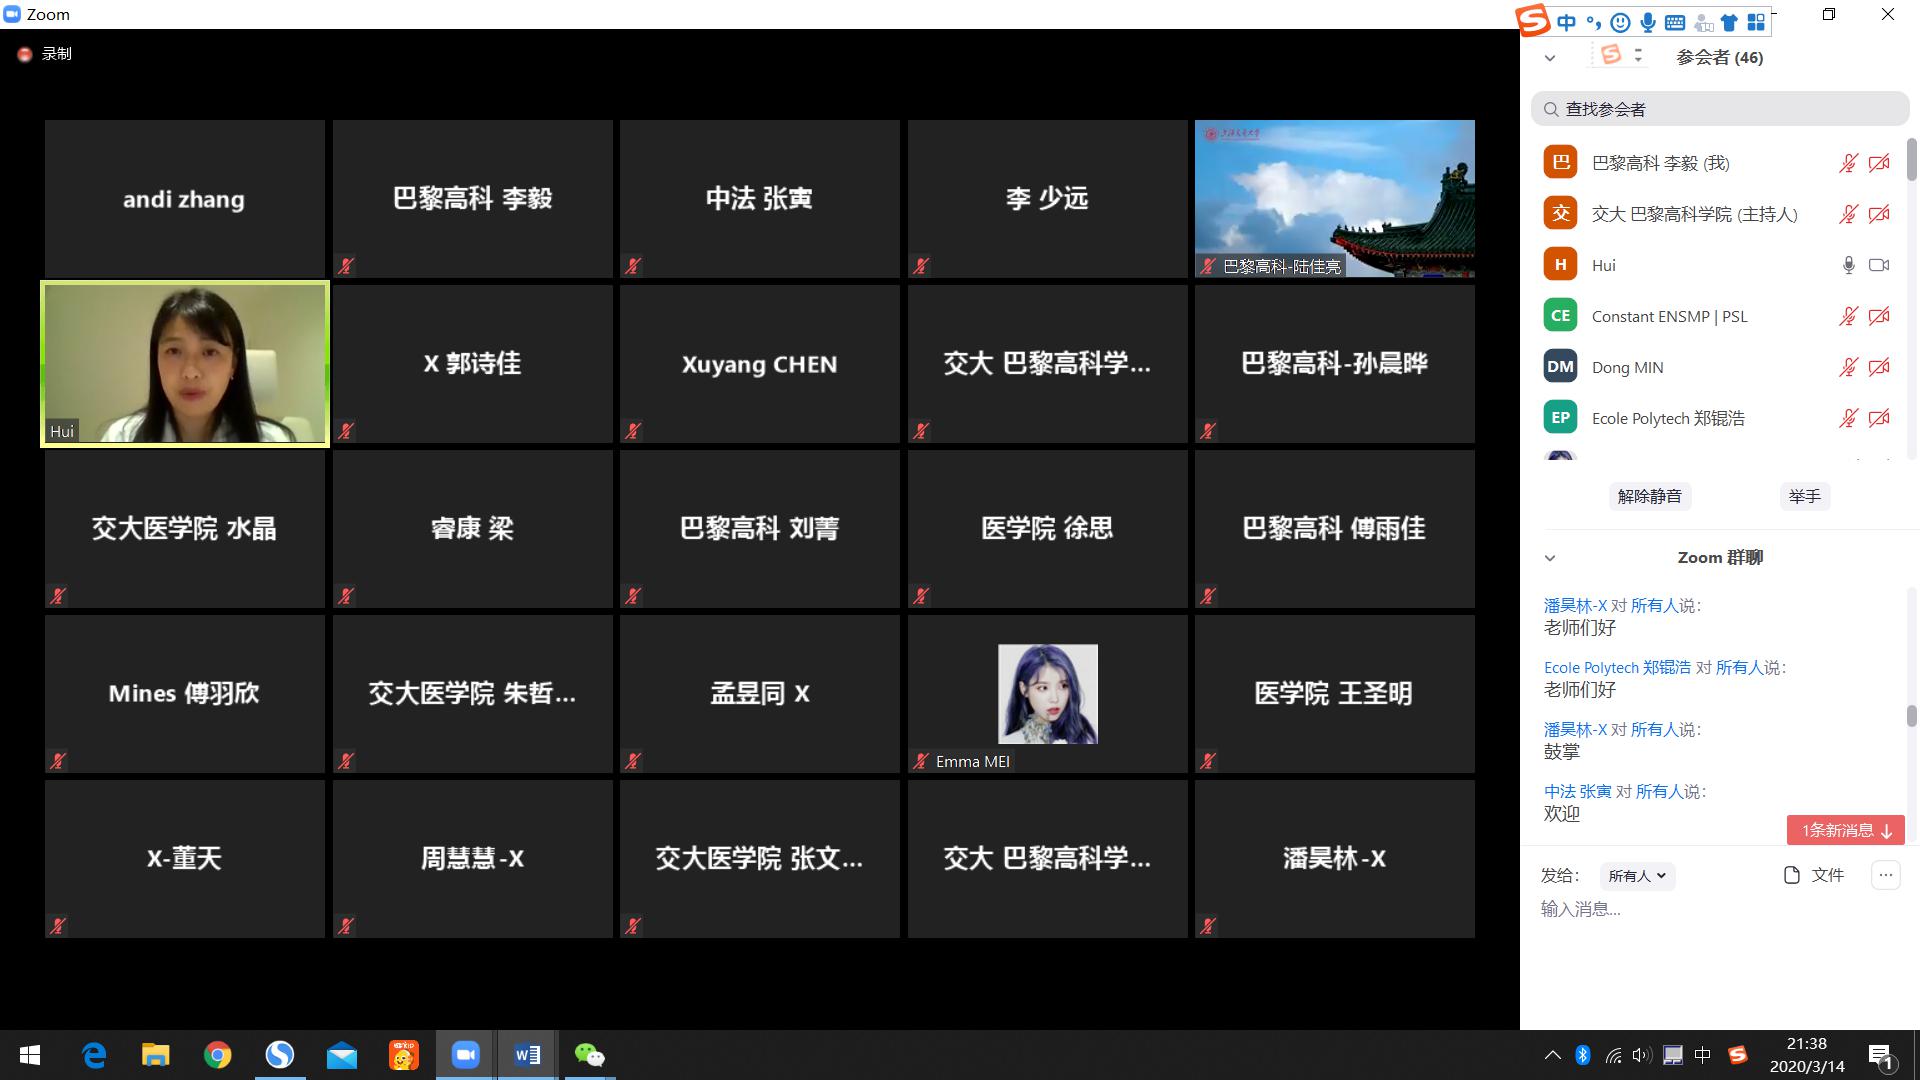Jump to the 1条新消息 new message notice
This screenshot has height=1080, width=1920.
[x=1845, y=830]
